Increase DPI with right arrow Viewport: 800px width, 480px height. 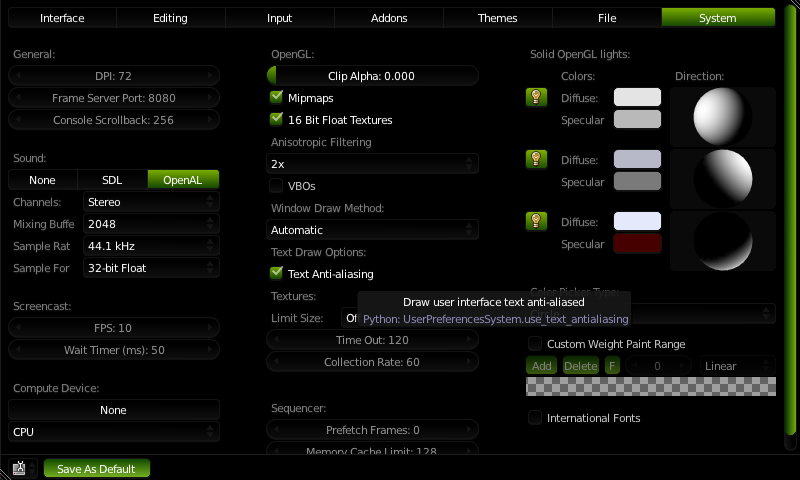pos(210,75)
